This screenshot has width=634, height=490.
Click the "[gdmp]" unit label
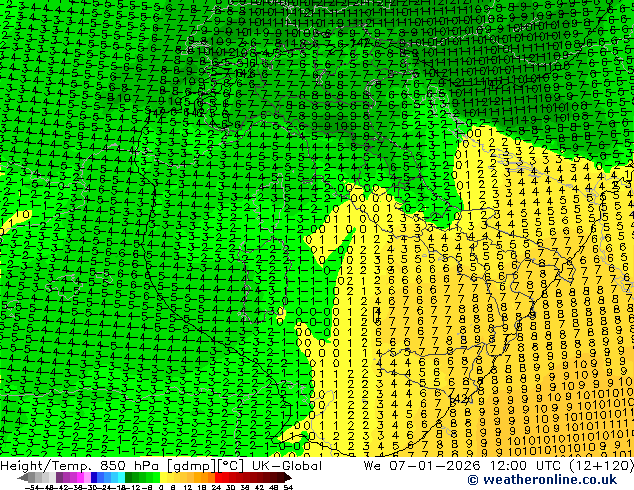(192, 466)
